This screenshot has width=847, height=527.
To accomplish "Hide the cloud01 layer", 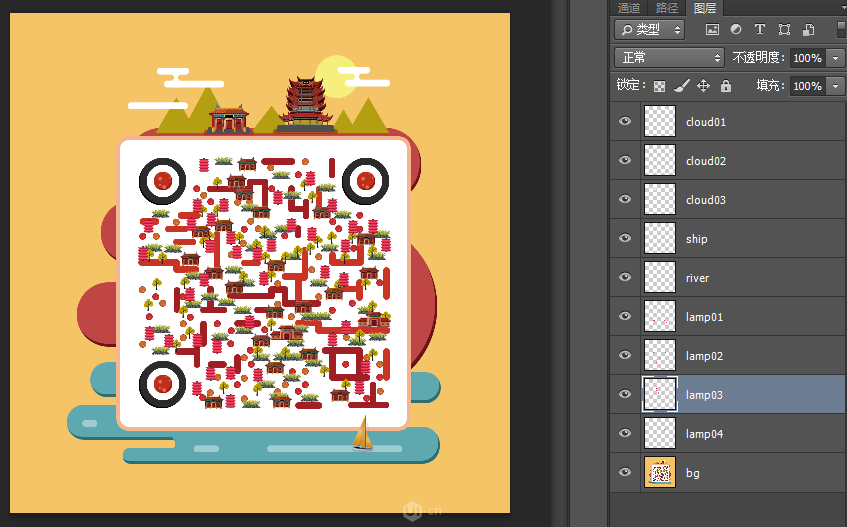I will 625,121.
